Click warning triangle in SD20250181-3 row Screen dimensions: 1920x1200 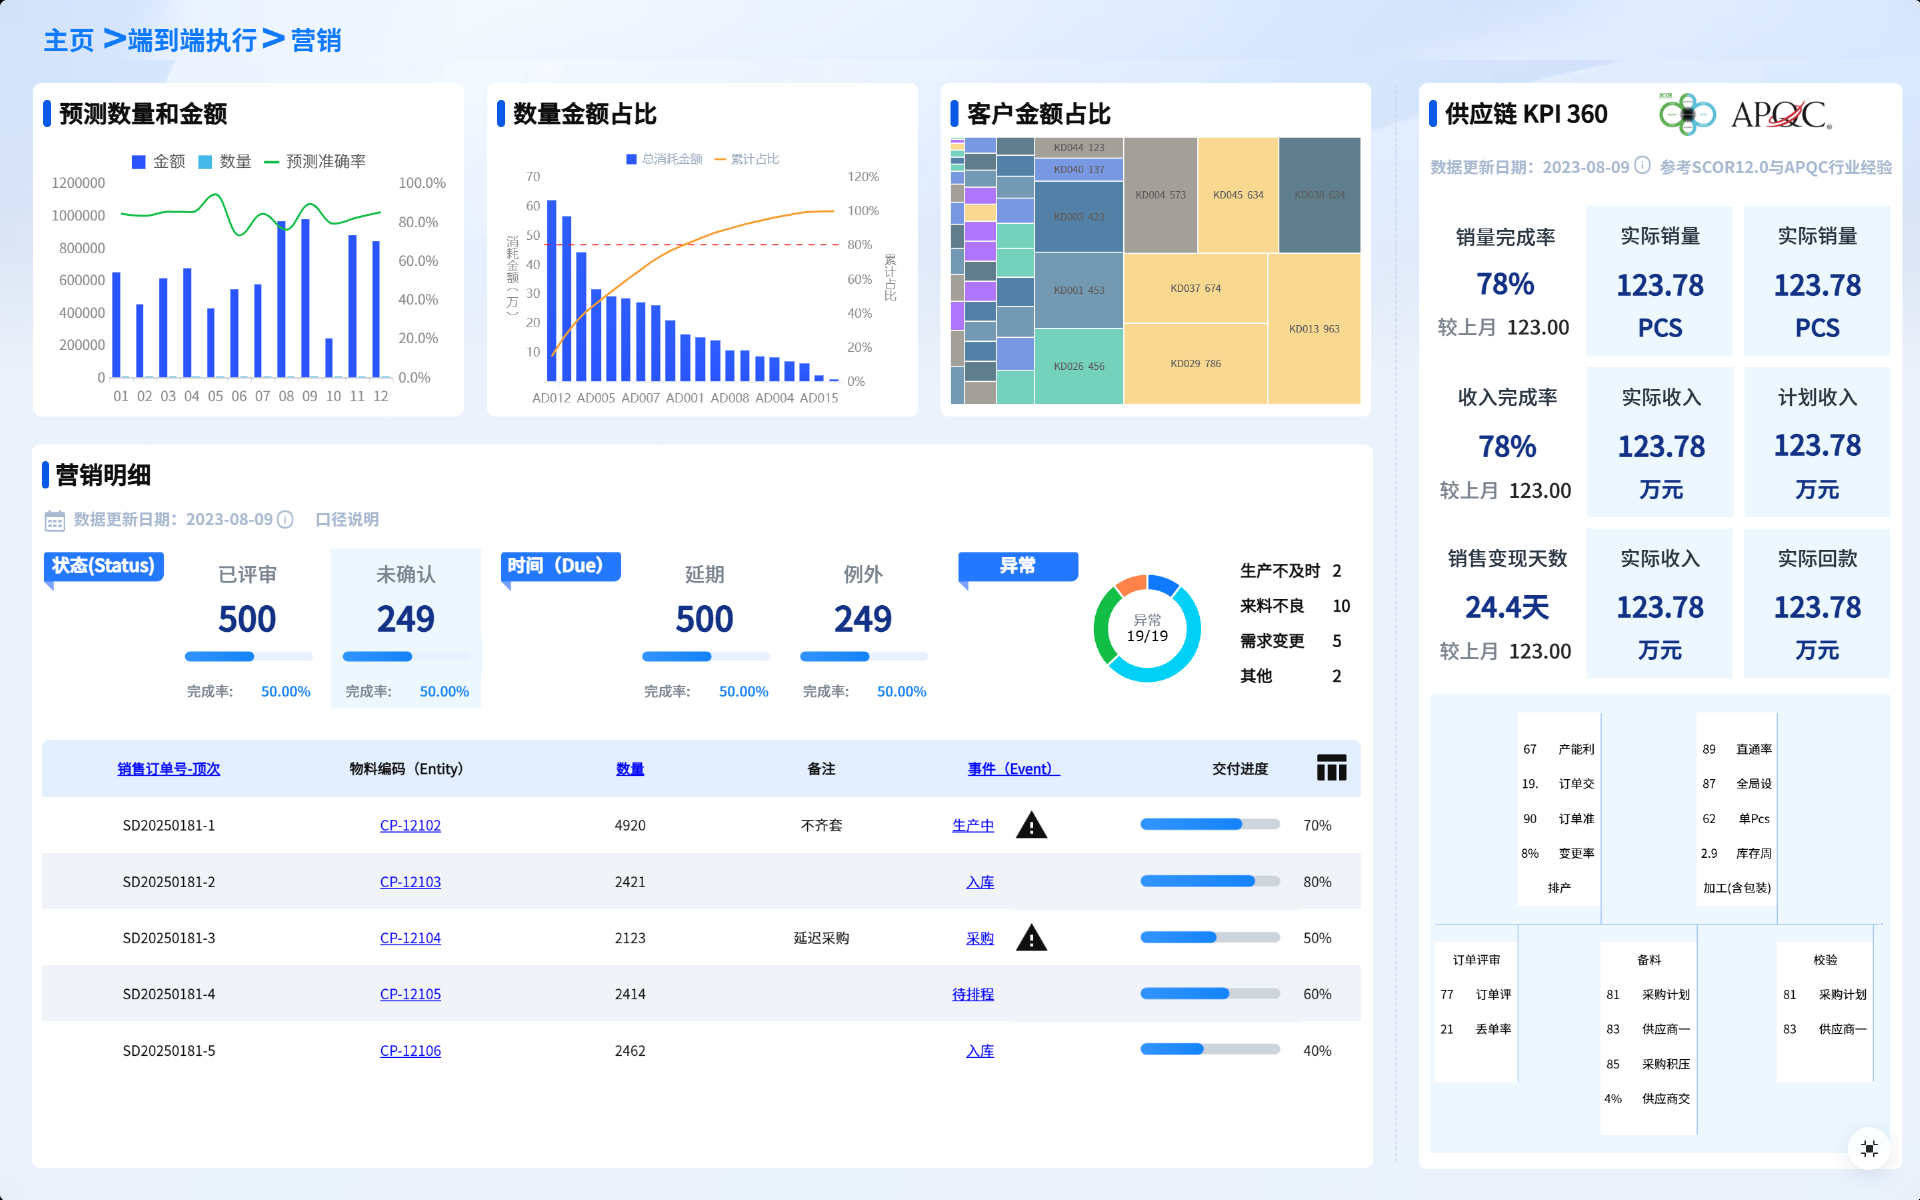[x=1031, y=938]
